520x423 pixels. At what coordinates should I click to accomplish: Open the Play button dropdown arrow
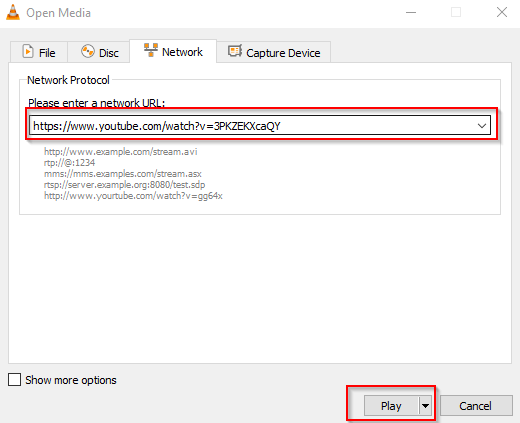[425, 406]
